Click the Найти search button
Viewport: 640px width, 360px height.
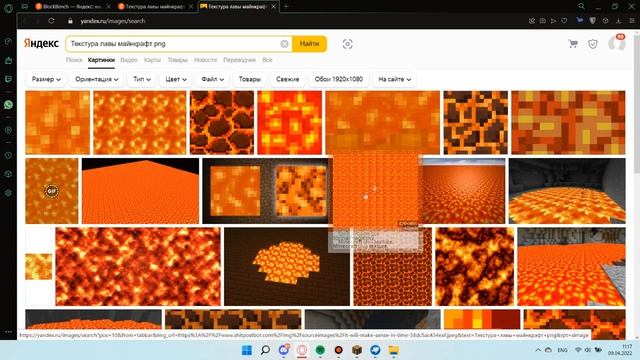tap(309, 44)
